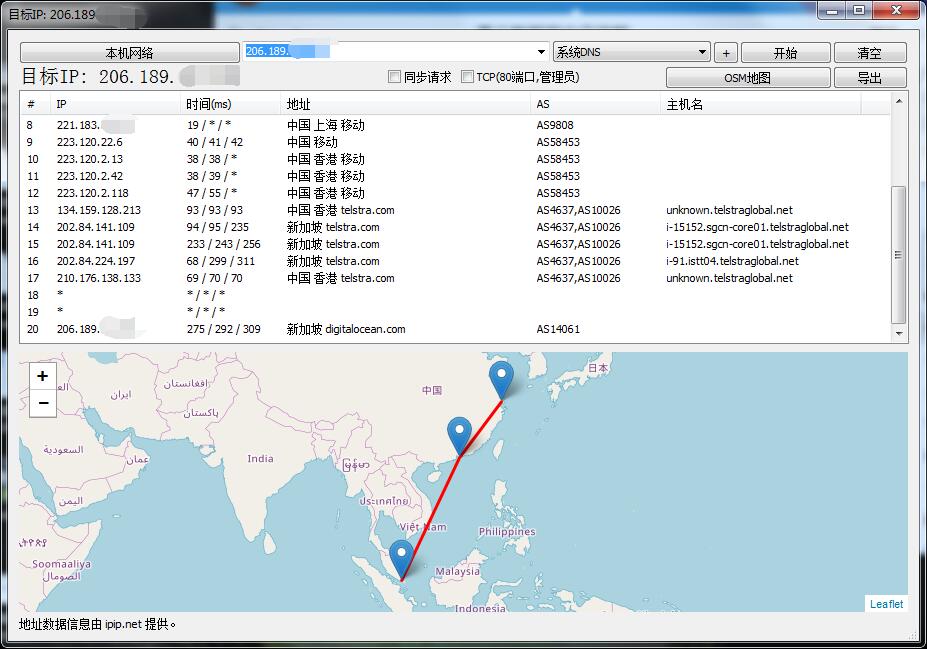Click the map marker over Shanghai

coord(501,381)
